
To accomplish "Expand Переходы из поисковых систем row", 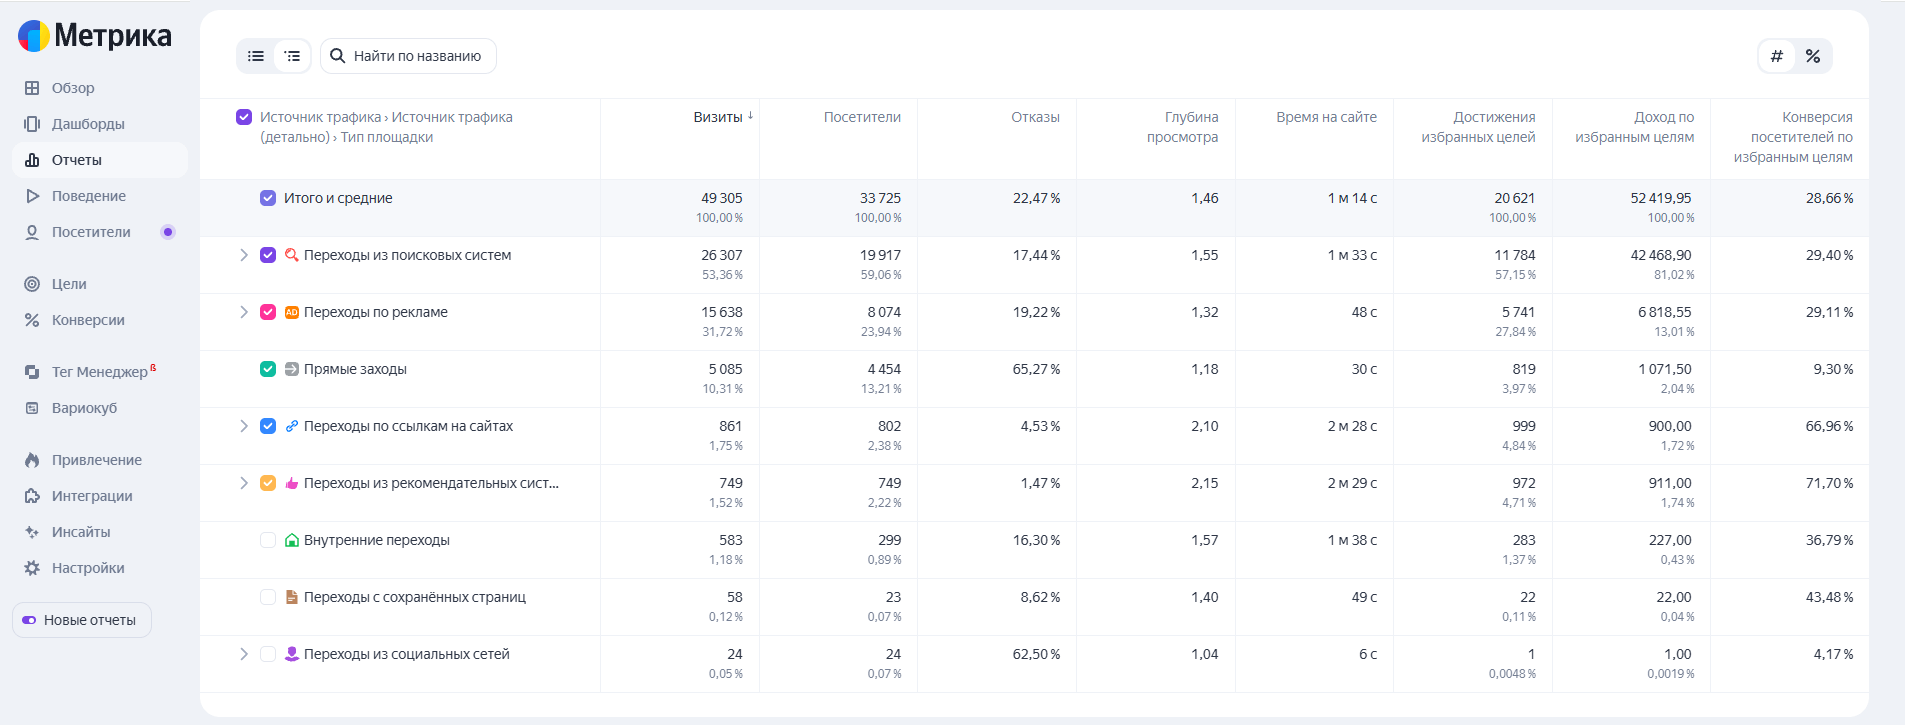I will [244, 255].
